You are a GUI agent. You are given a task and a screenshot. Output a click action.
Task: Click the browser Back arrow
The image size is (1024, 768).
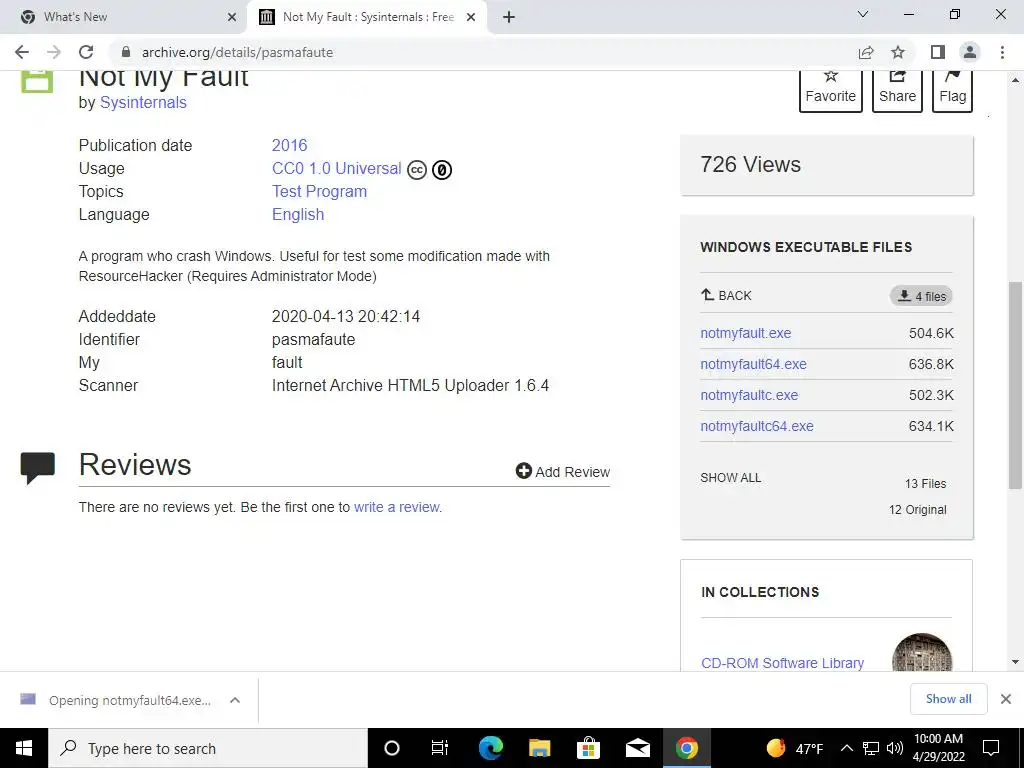point(22,52)
